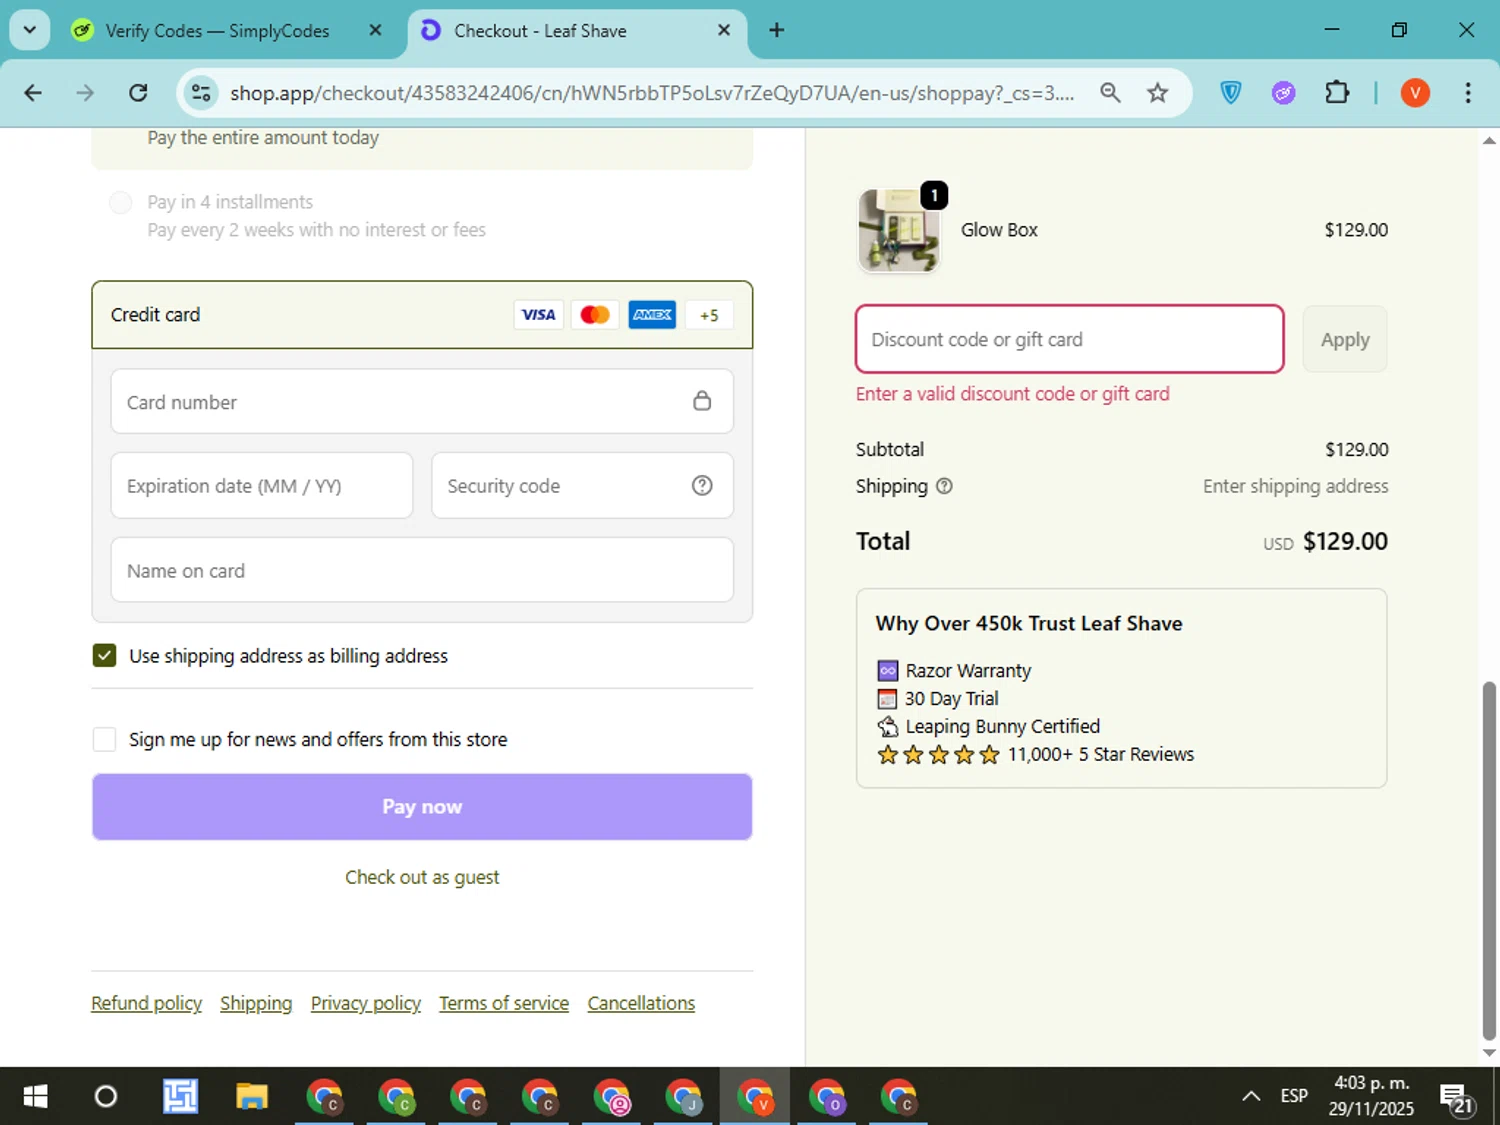
Task: Open the Shipping help question icon
Action: tap(944, 486)
